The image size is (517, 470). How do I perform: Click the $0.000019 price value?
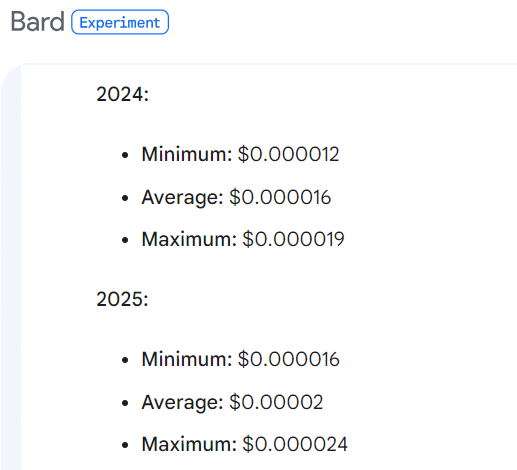click(293, 239)
